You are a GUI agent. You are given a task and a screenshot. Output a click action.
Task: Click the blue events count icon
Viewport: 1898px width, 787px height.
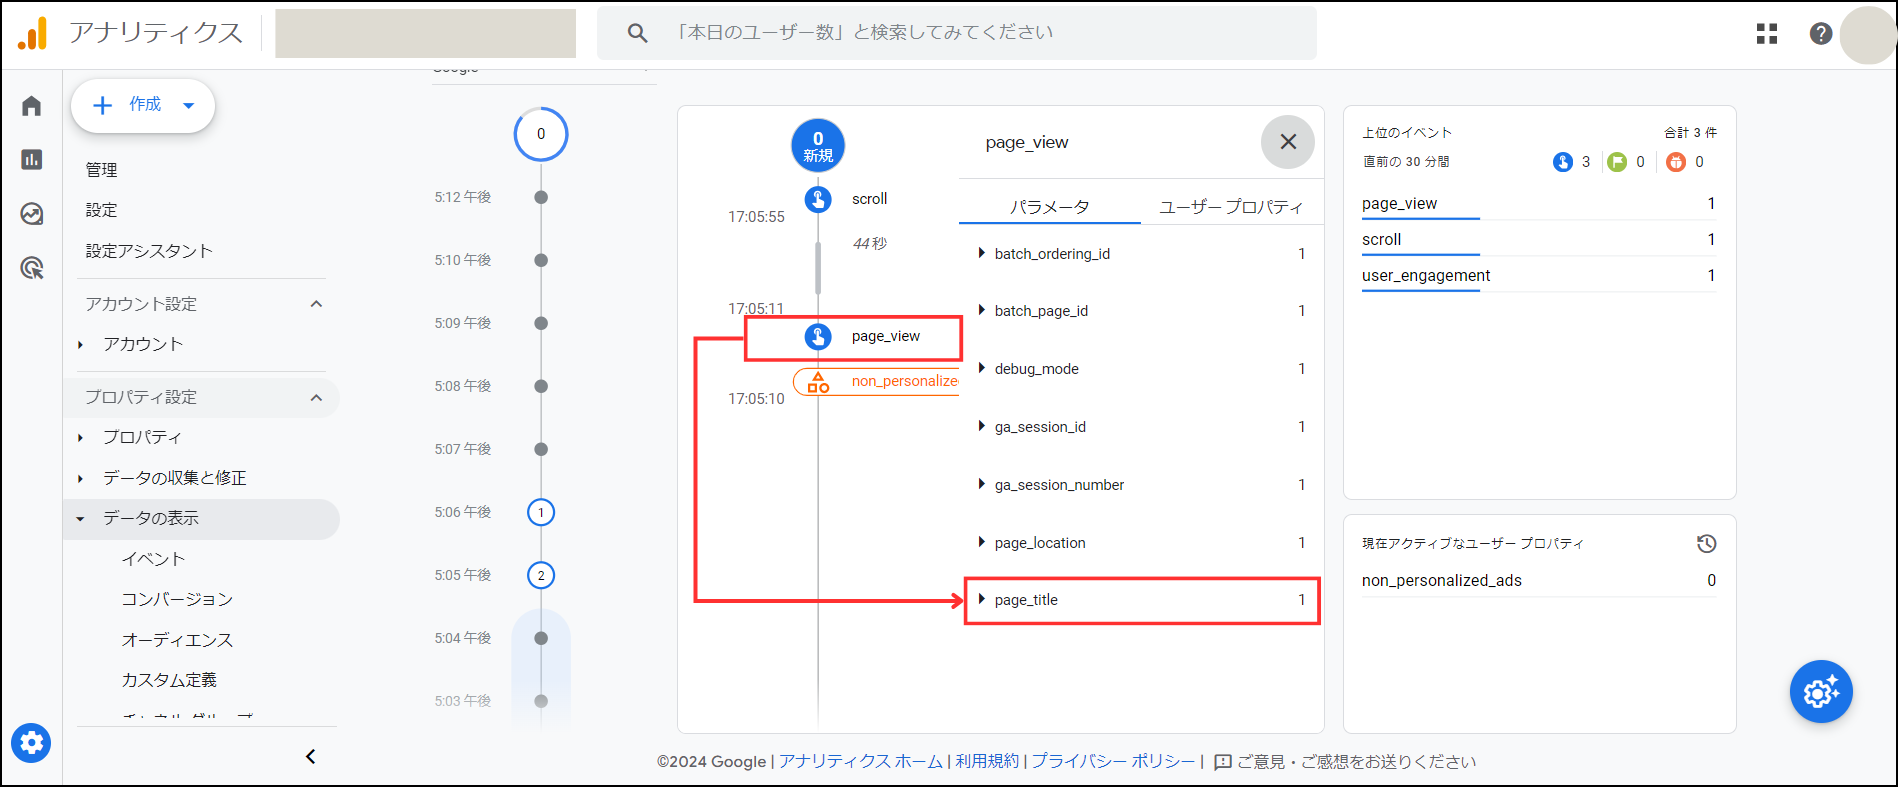click(1563, 162)
